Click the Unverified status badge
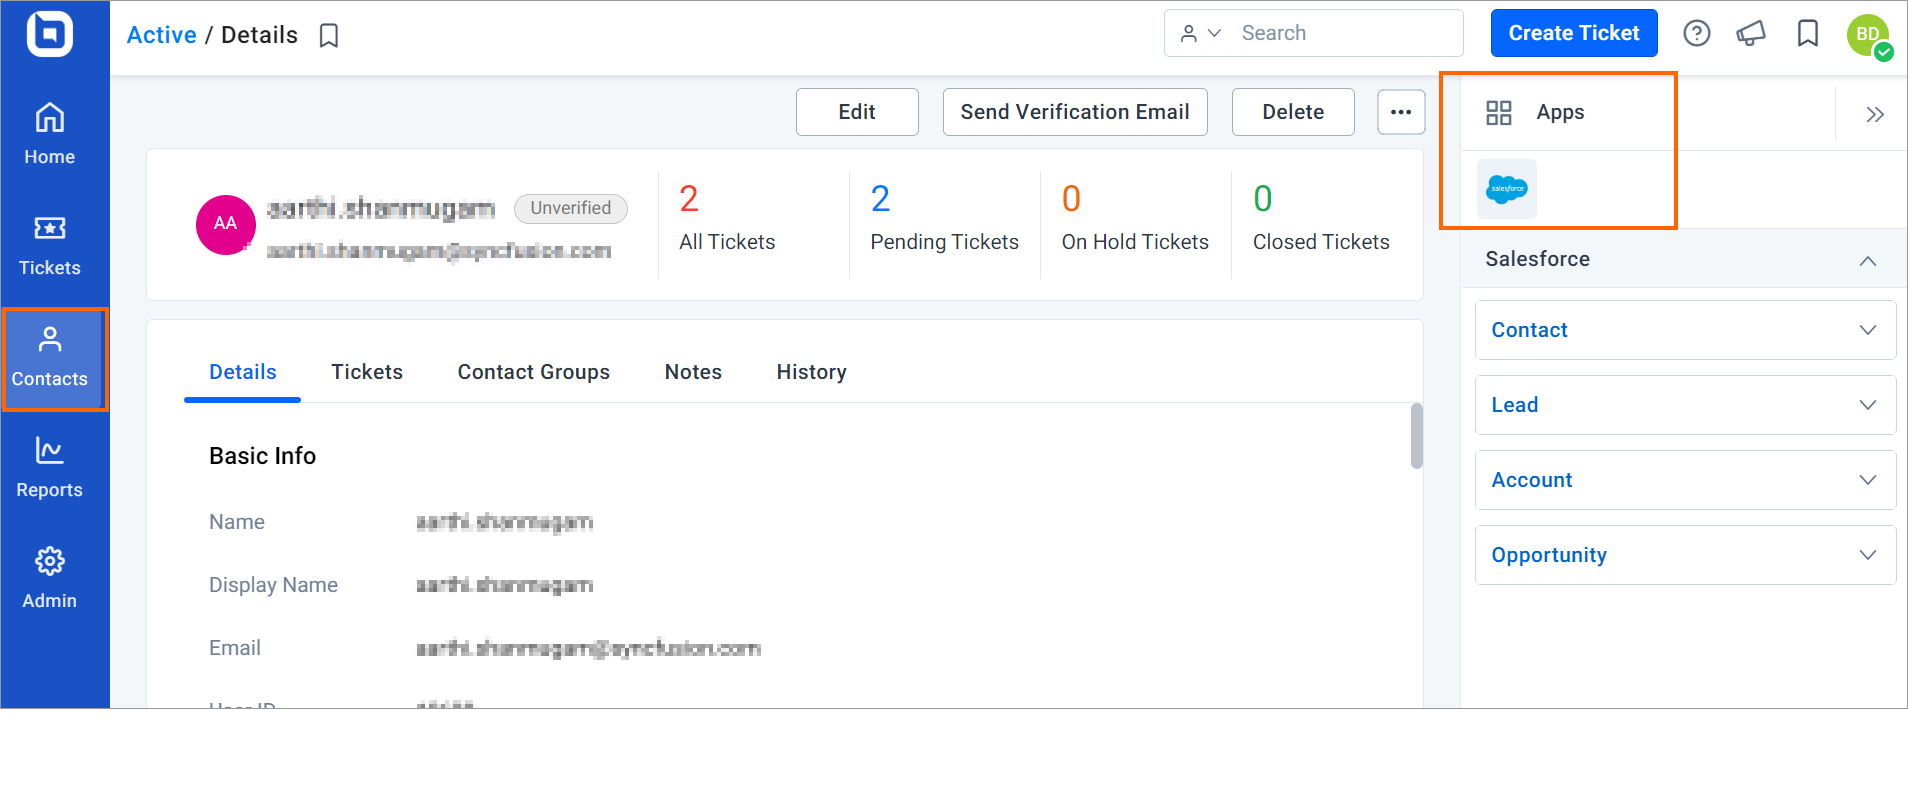The image size is (1908, 796). [570, 208]
